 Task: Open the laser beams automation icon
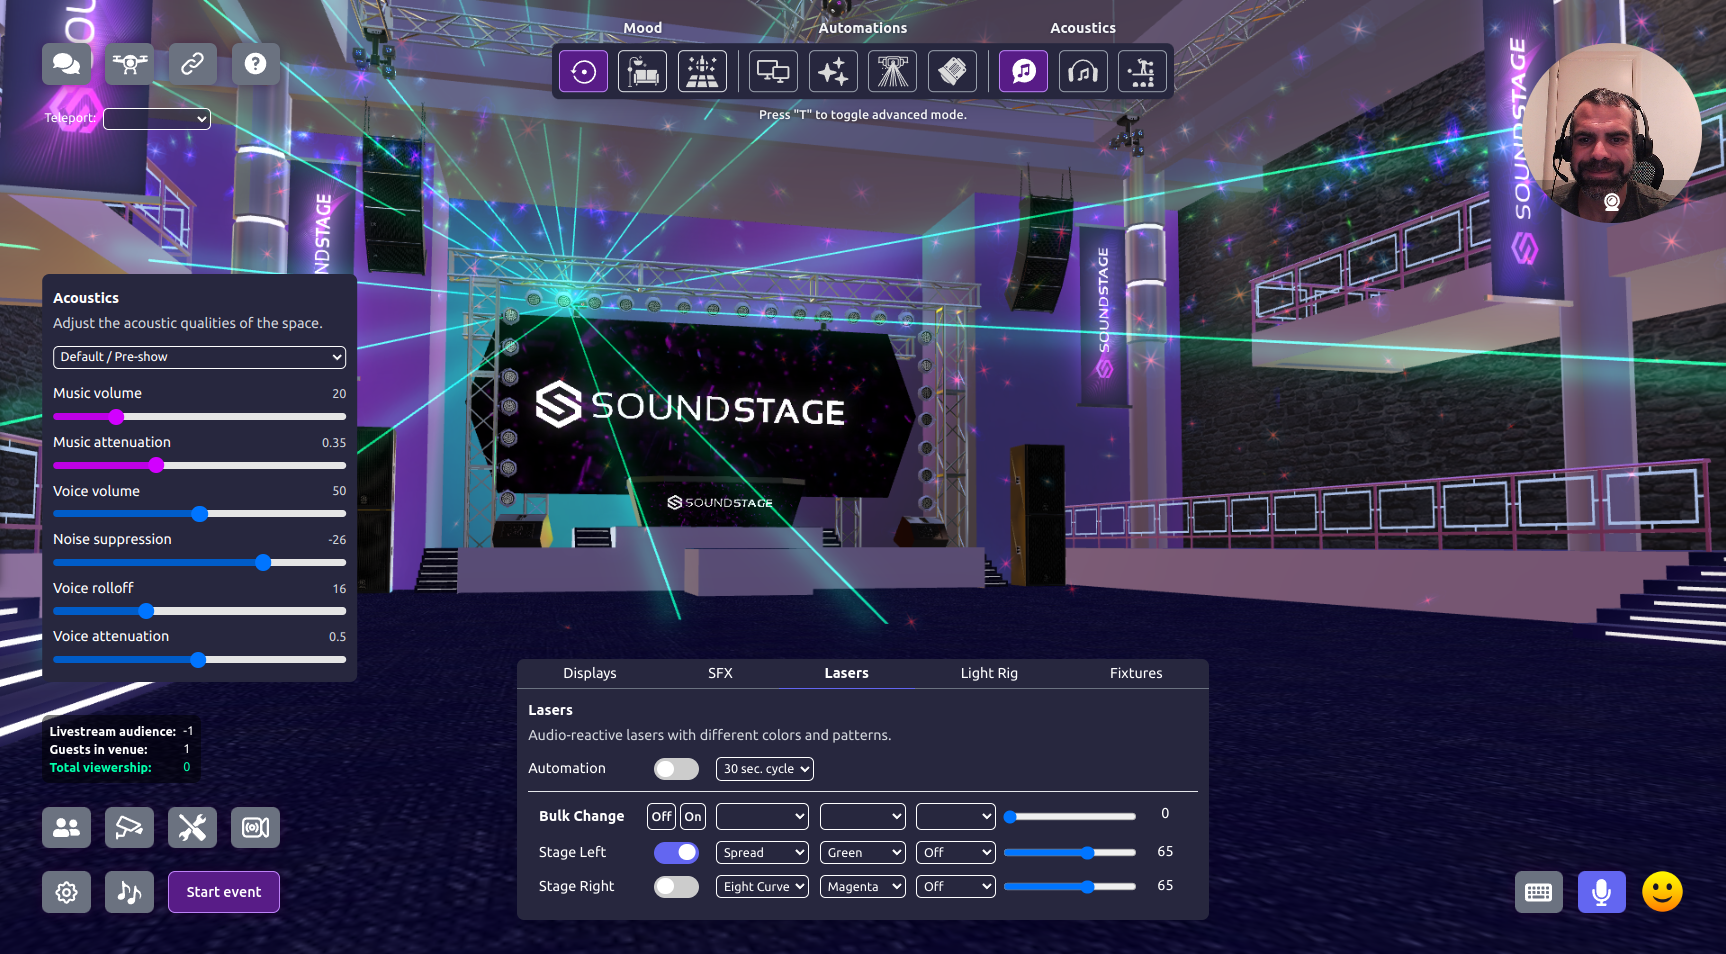(x=893, y=71)
